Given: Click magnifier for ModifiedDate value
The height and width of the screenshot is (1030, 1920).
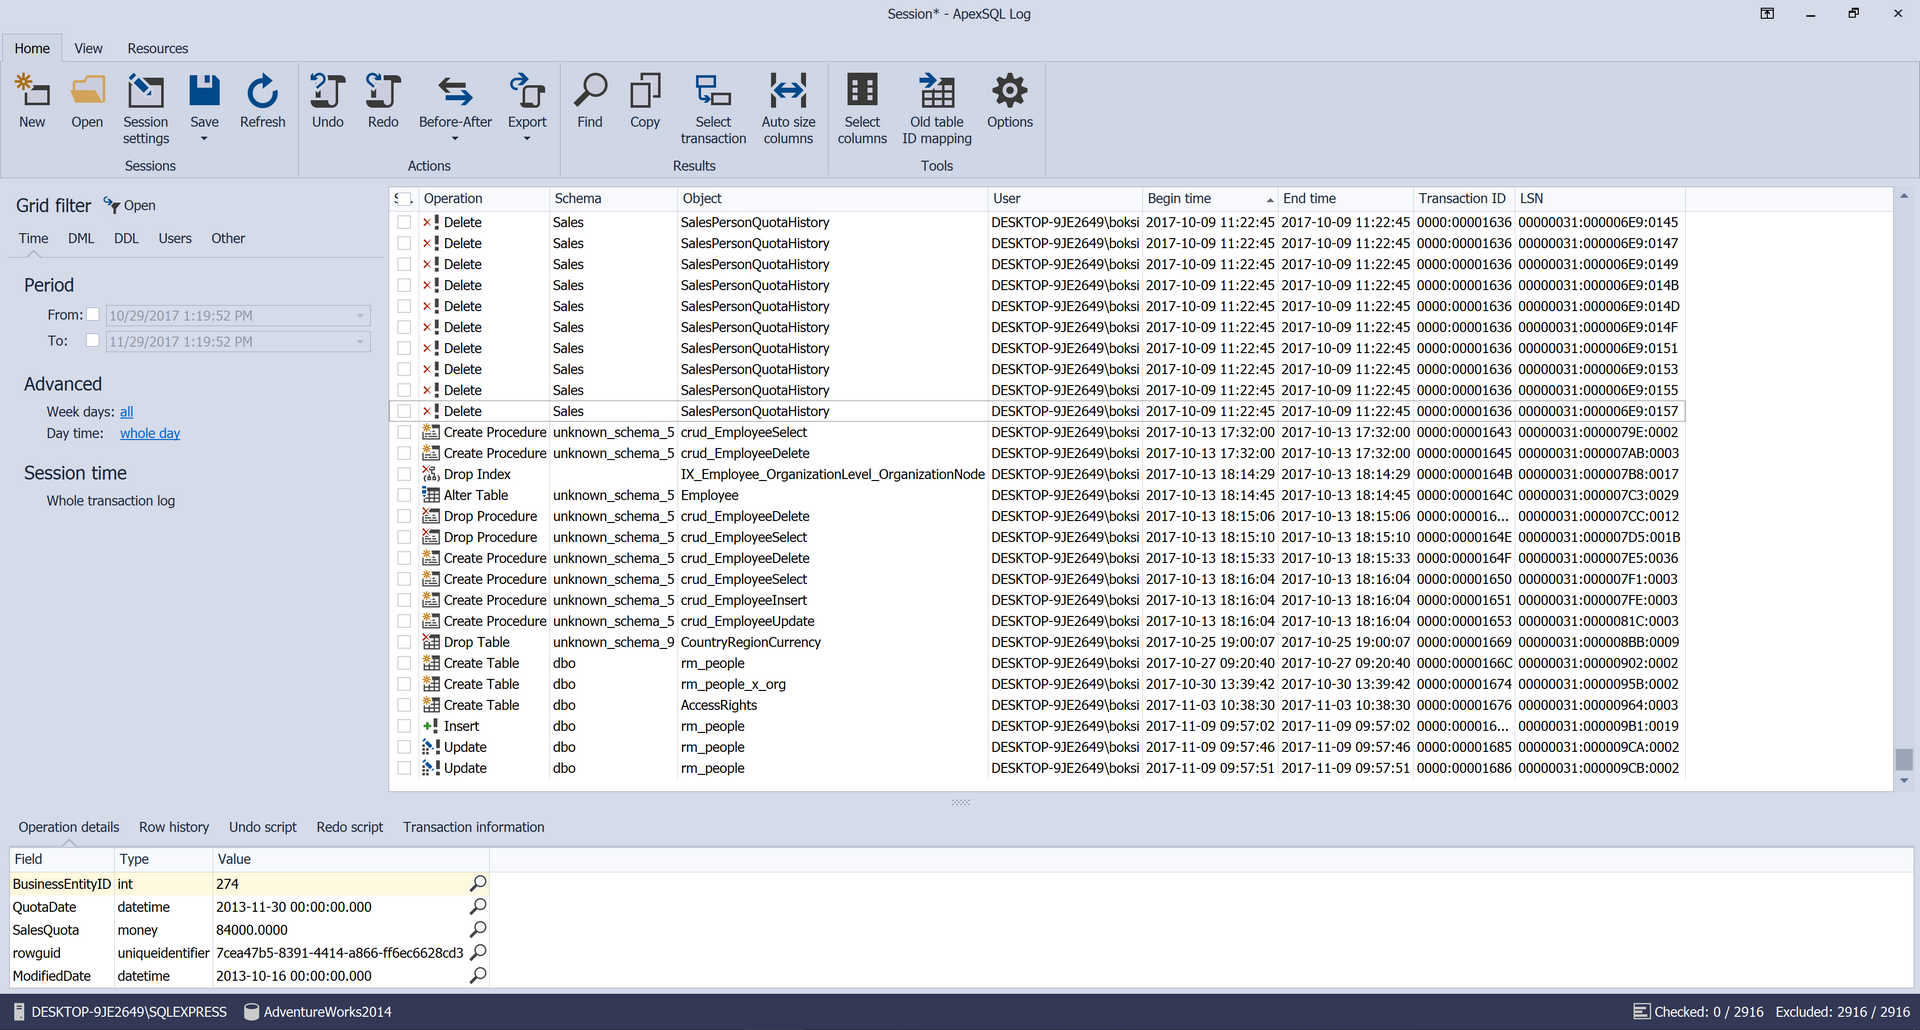Looking at the screenshot, I should click(x=478, y=975).
